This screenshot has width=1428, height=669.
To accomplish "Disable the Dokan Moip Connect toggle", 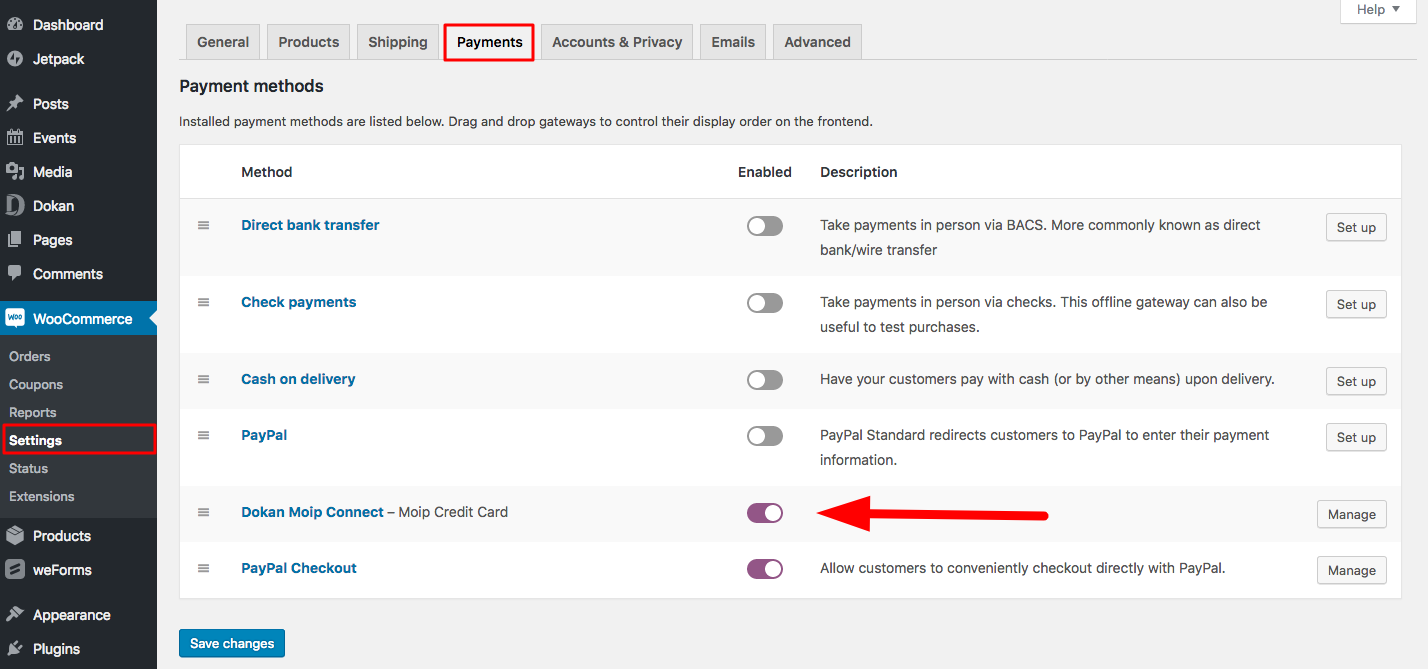I will [x=765, y=513].
